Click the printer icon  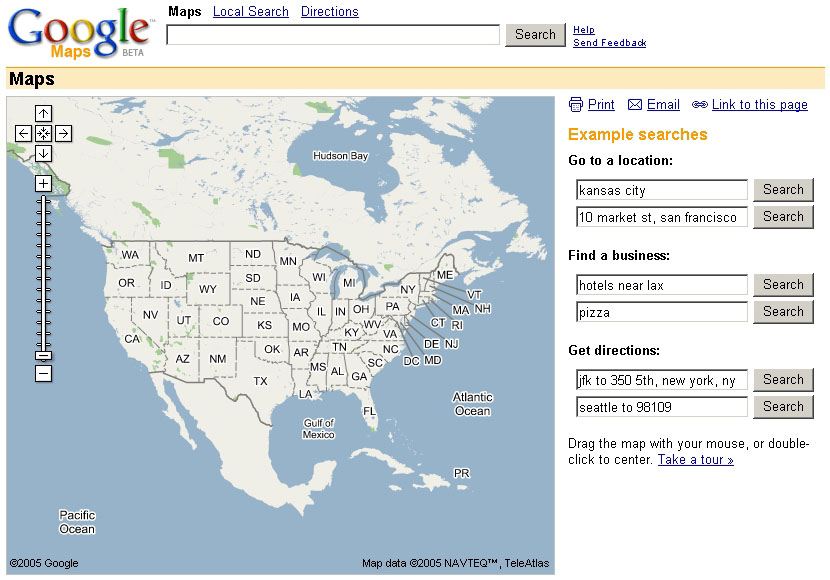click(x=575, y=105)
